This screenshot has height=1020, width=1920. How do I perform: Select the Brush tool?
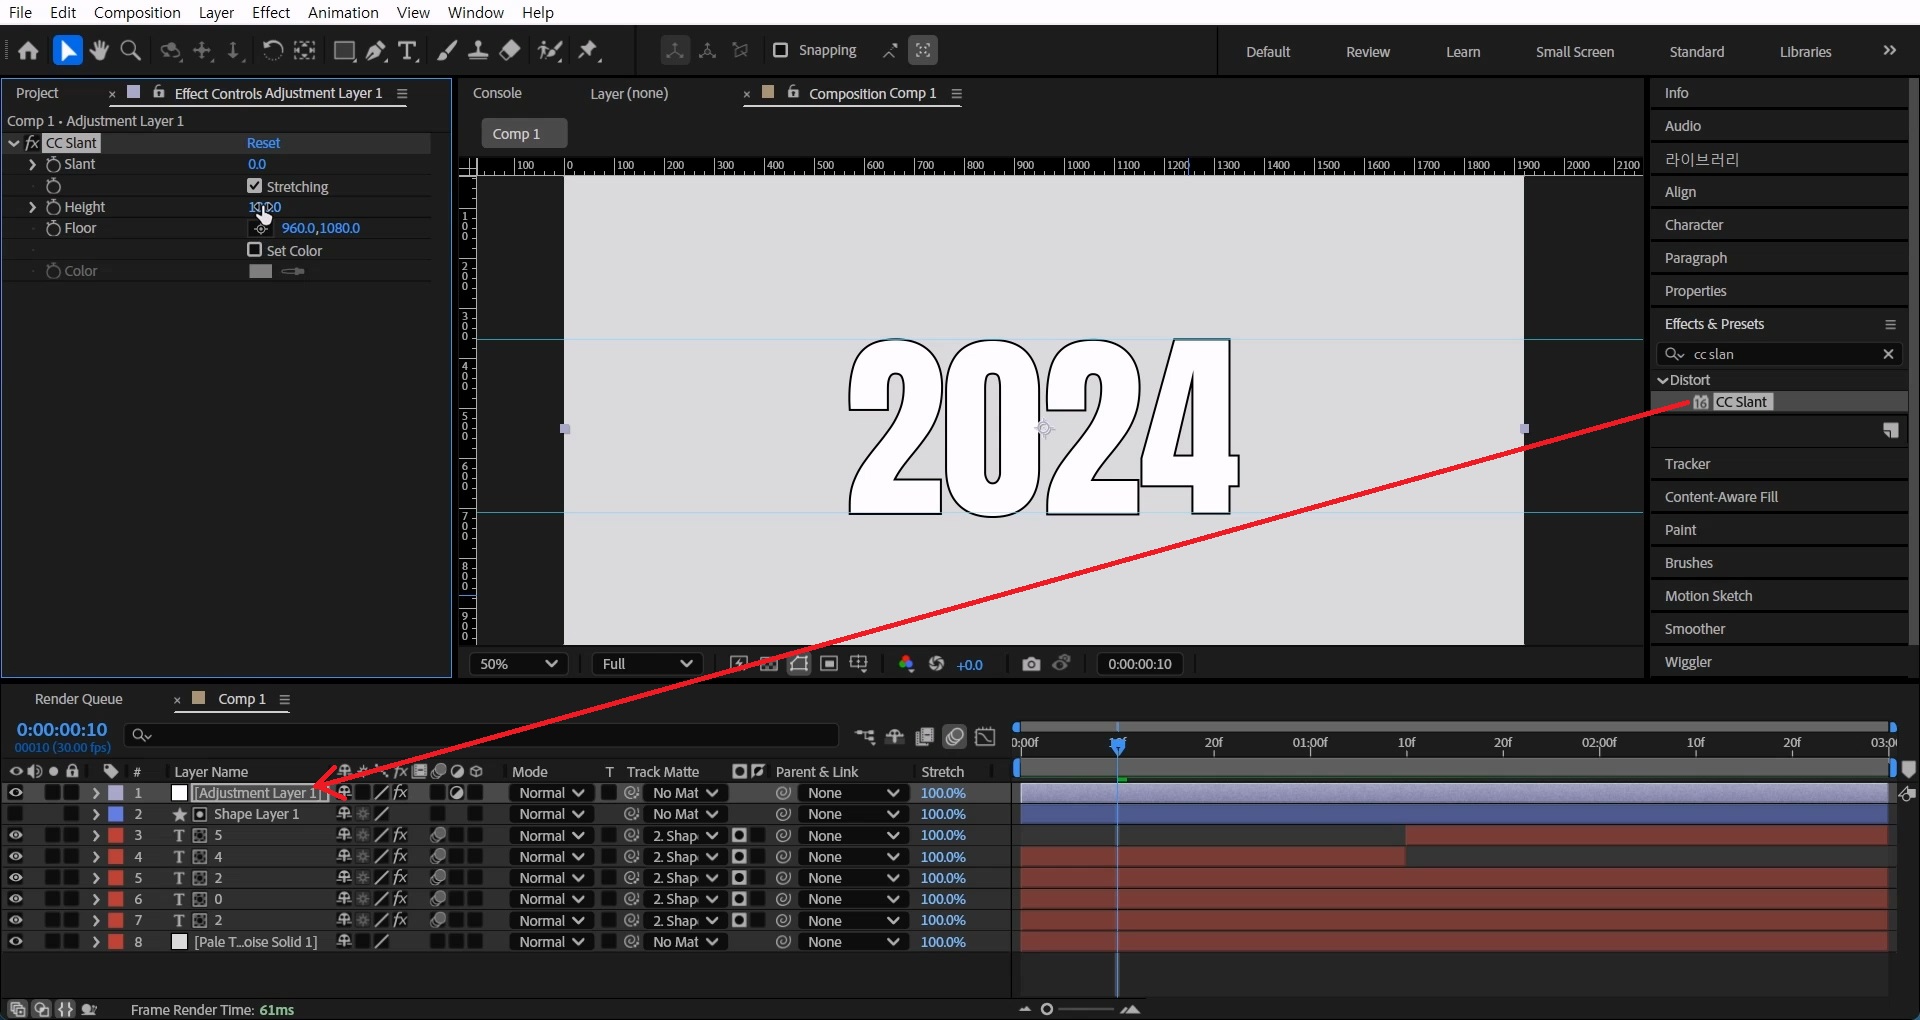coord(447,51)
